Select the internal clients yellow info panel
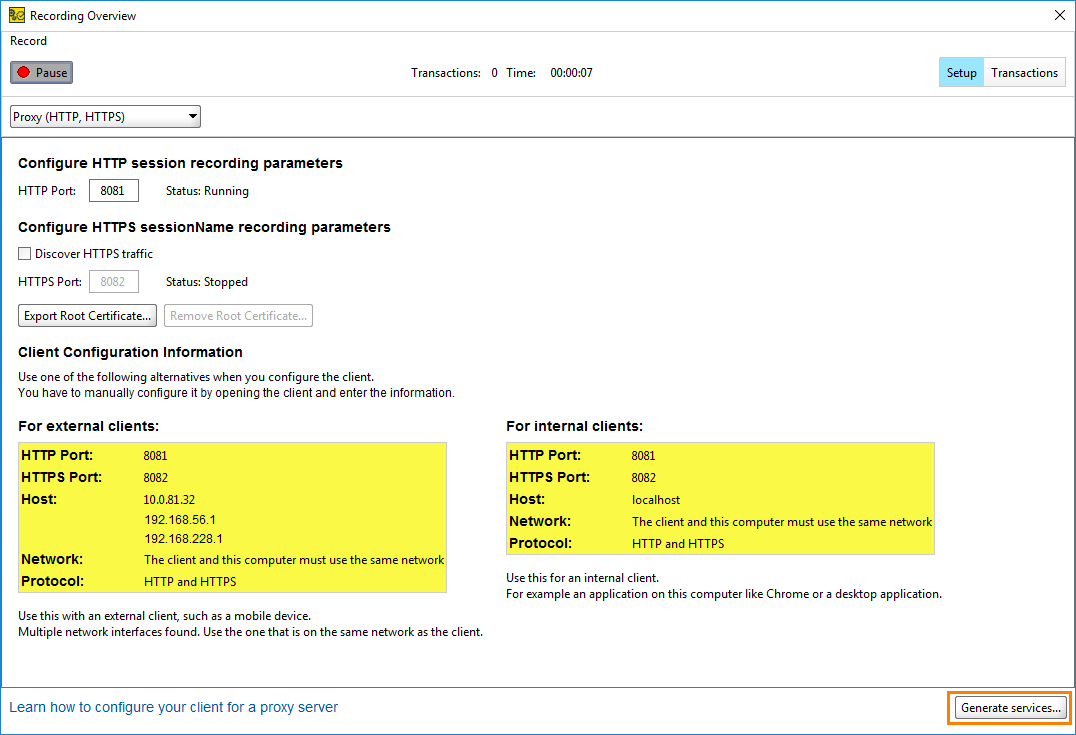This screenshot has height=735, width=1076. tap(719, 498)
